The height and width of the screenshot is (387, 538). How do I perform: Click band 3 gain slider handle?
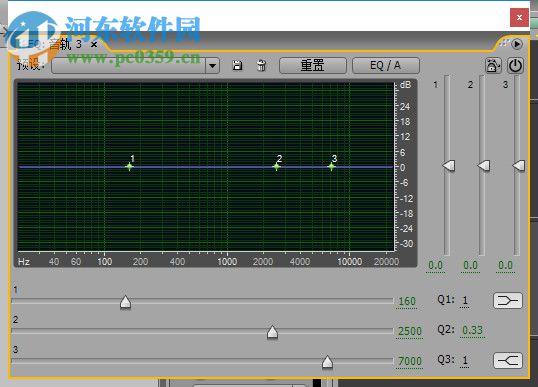[519, 165]
